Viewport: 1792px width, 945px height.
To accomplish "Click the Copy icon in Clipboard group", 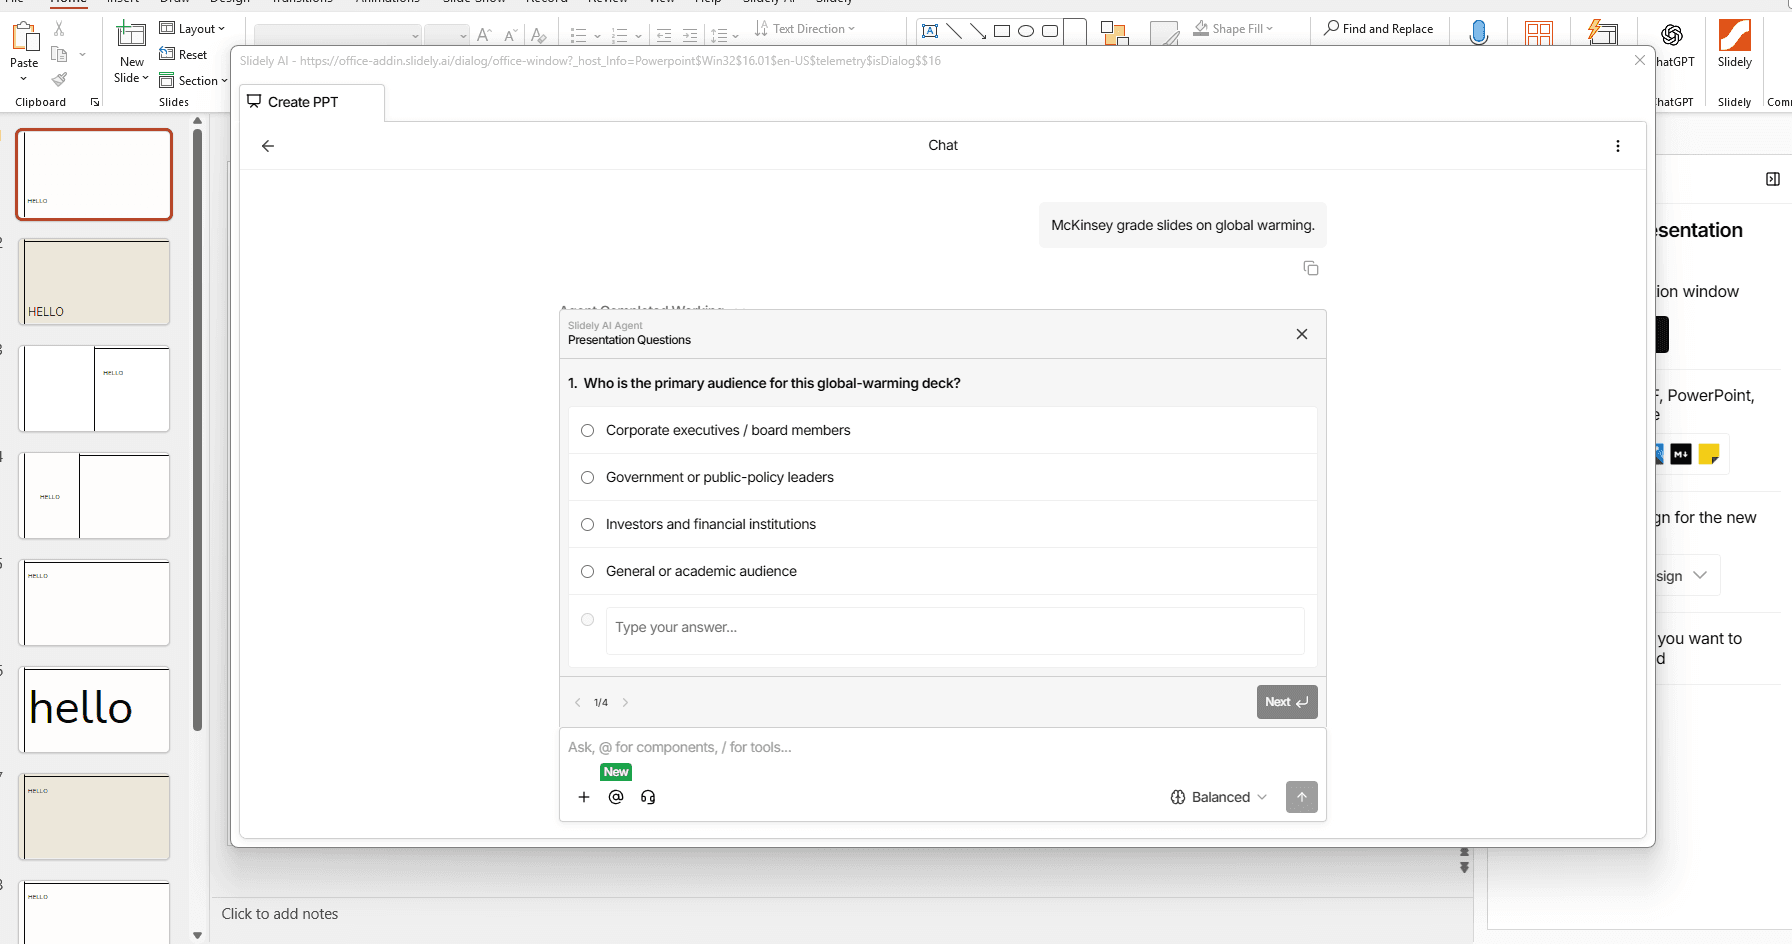I will pos(59,54).
